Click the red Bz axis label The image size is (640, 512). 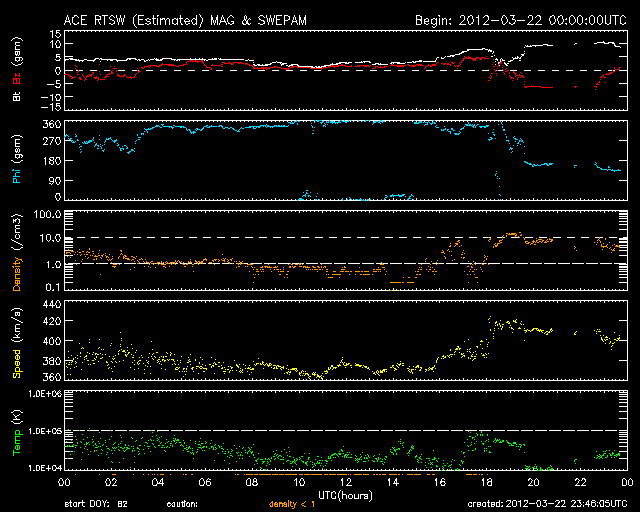[17, 78]
